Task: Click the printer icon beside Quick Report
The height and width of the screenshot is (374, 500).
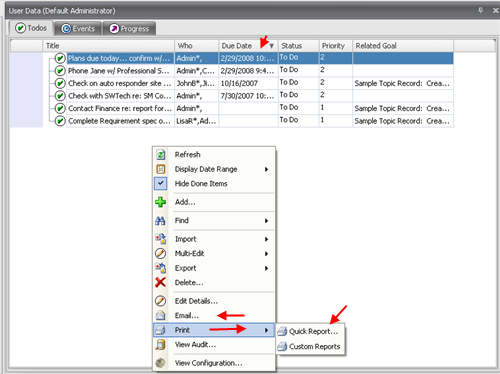Action: click(282, 331)
